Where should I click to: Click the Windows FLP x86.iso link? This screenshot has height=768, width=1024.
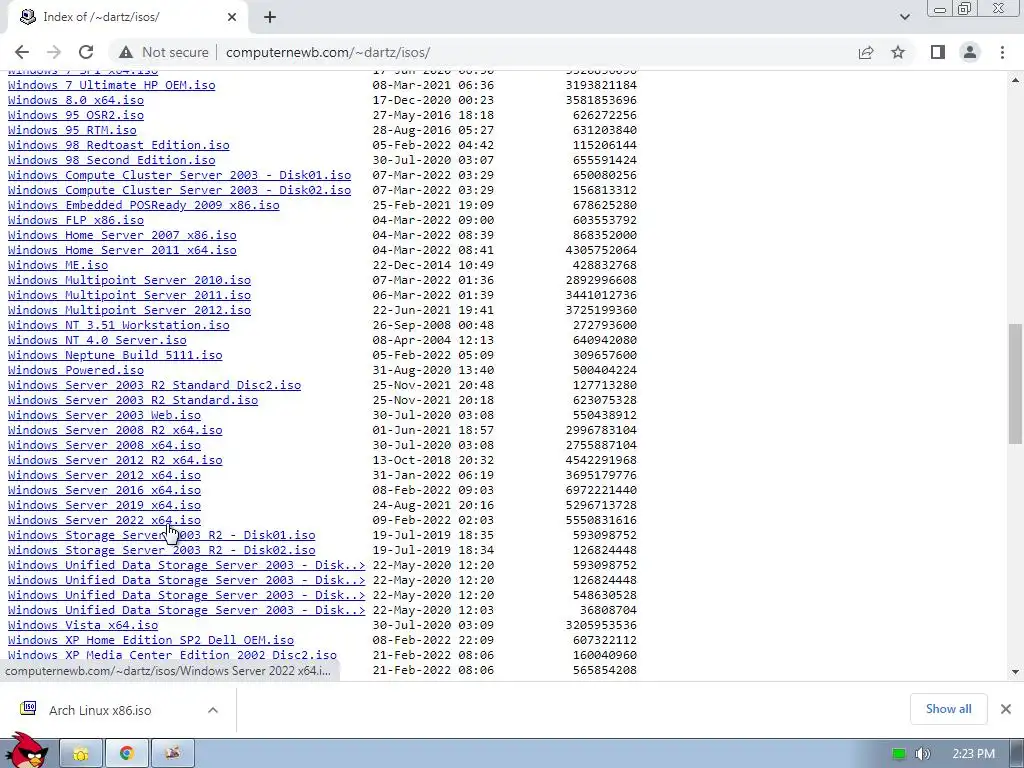[76, 220]
